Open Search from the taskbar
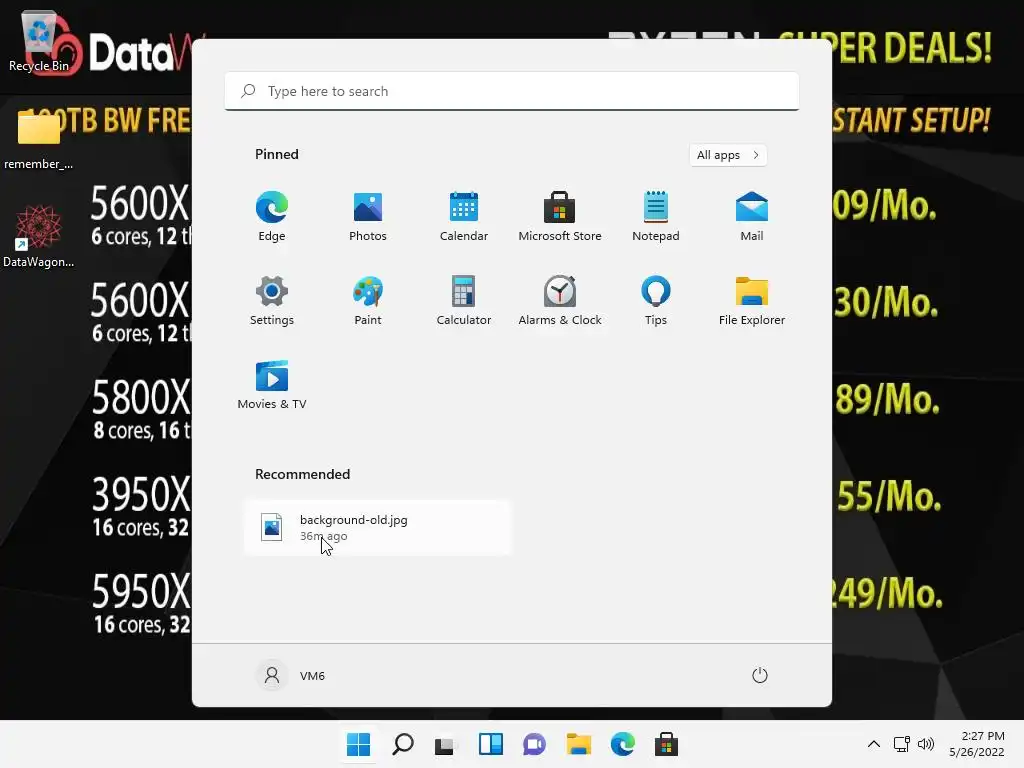 [x=403, y=744]
